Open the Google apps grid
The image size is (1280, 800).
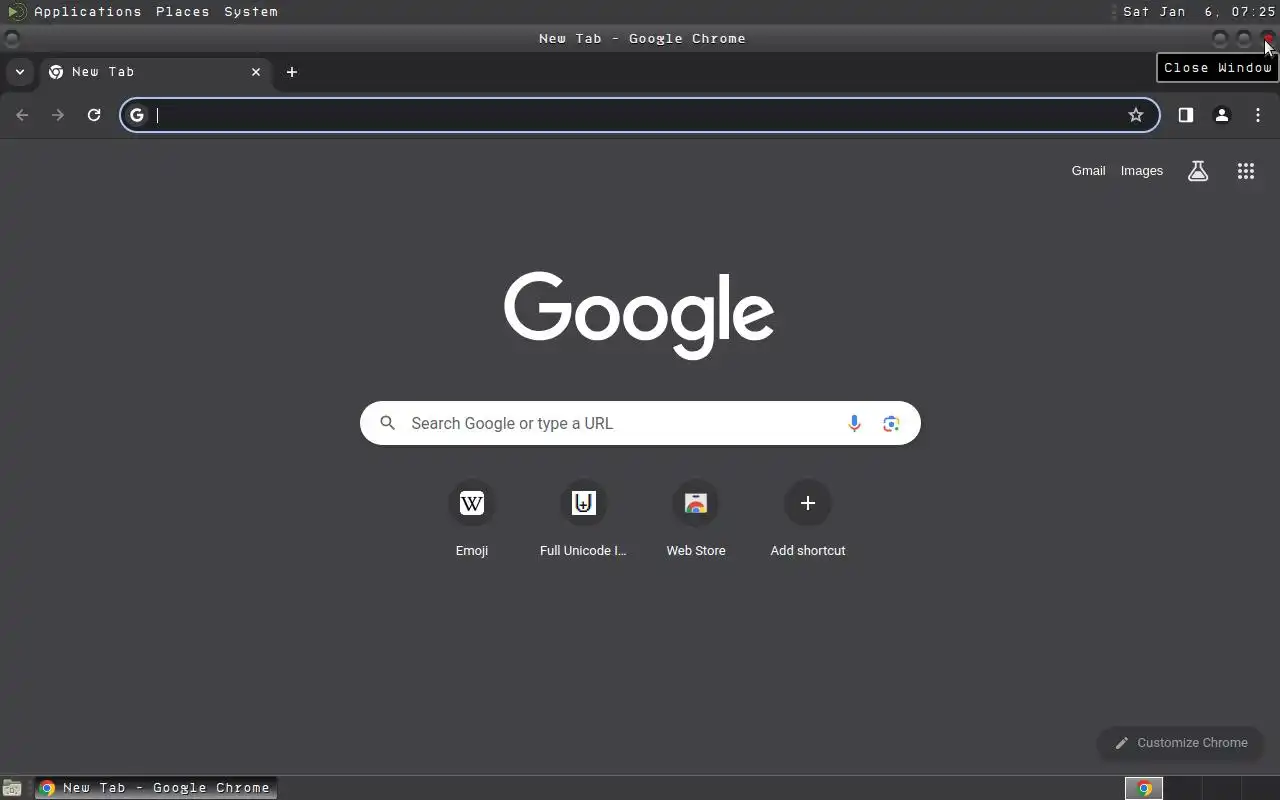coord(1246,171)
